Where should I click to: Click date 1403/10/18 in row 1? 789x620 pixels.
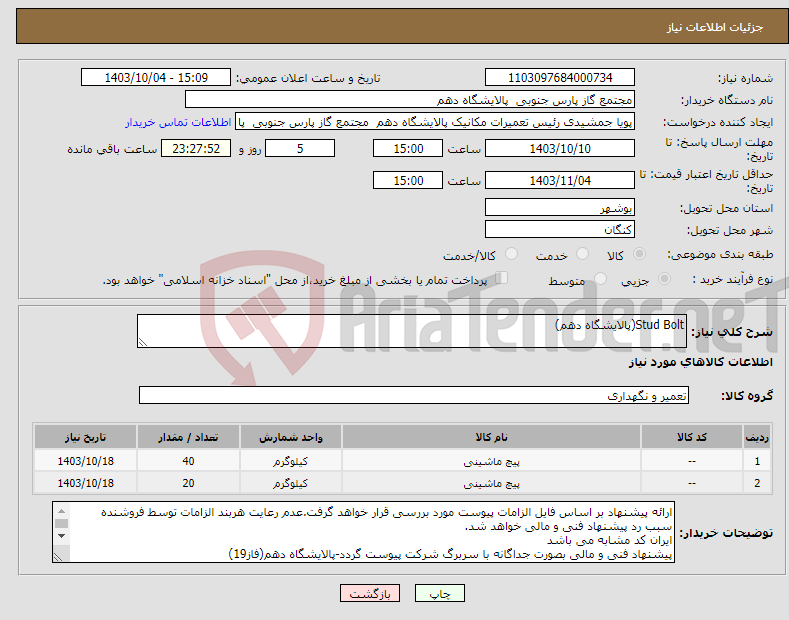[86, 461]
